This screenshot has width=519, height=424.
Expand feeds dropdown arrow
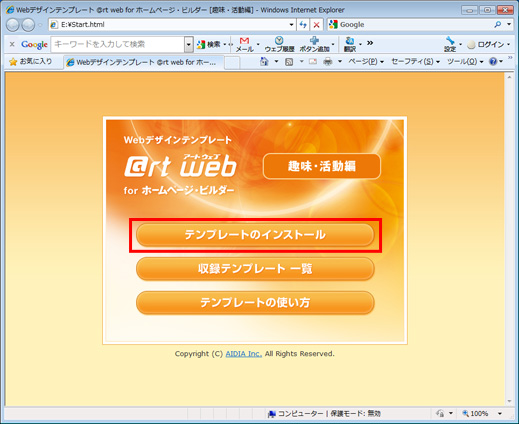[301, 62]
